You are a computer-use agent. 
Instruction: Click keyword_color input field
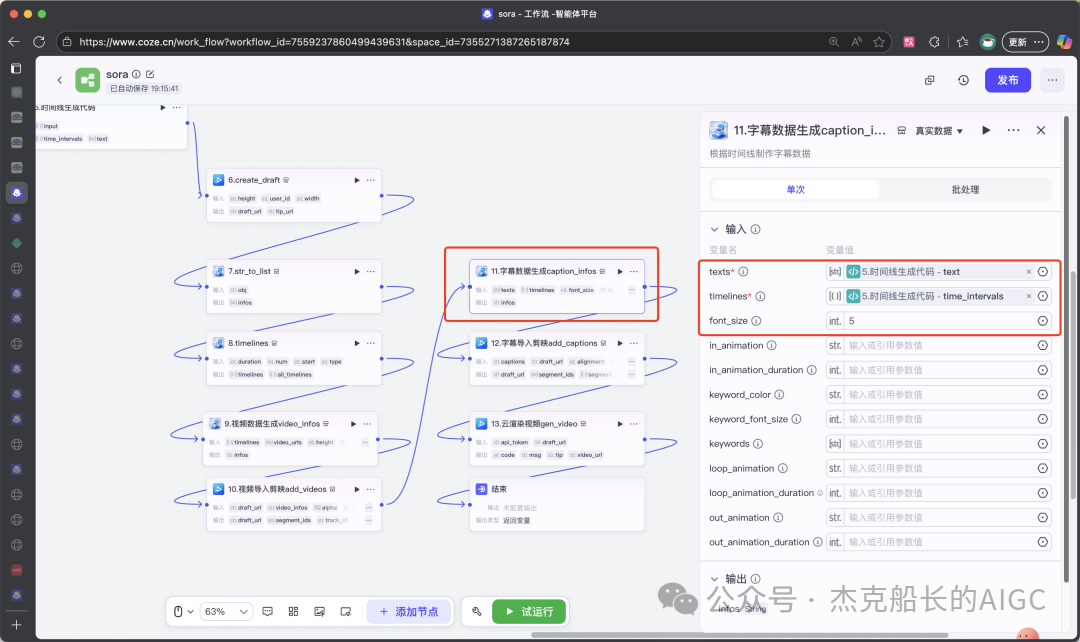pos(939,395)
